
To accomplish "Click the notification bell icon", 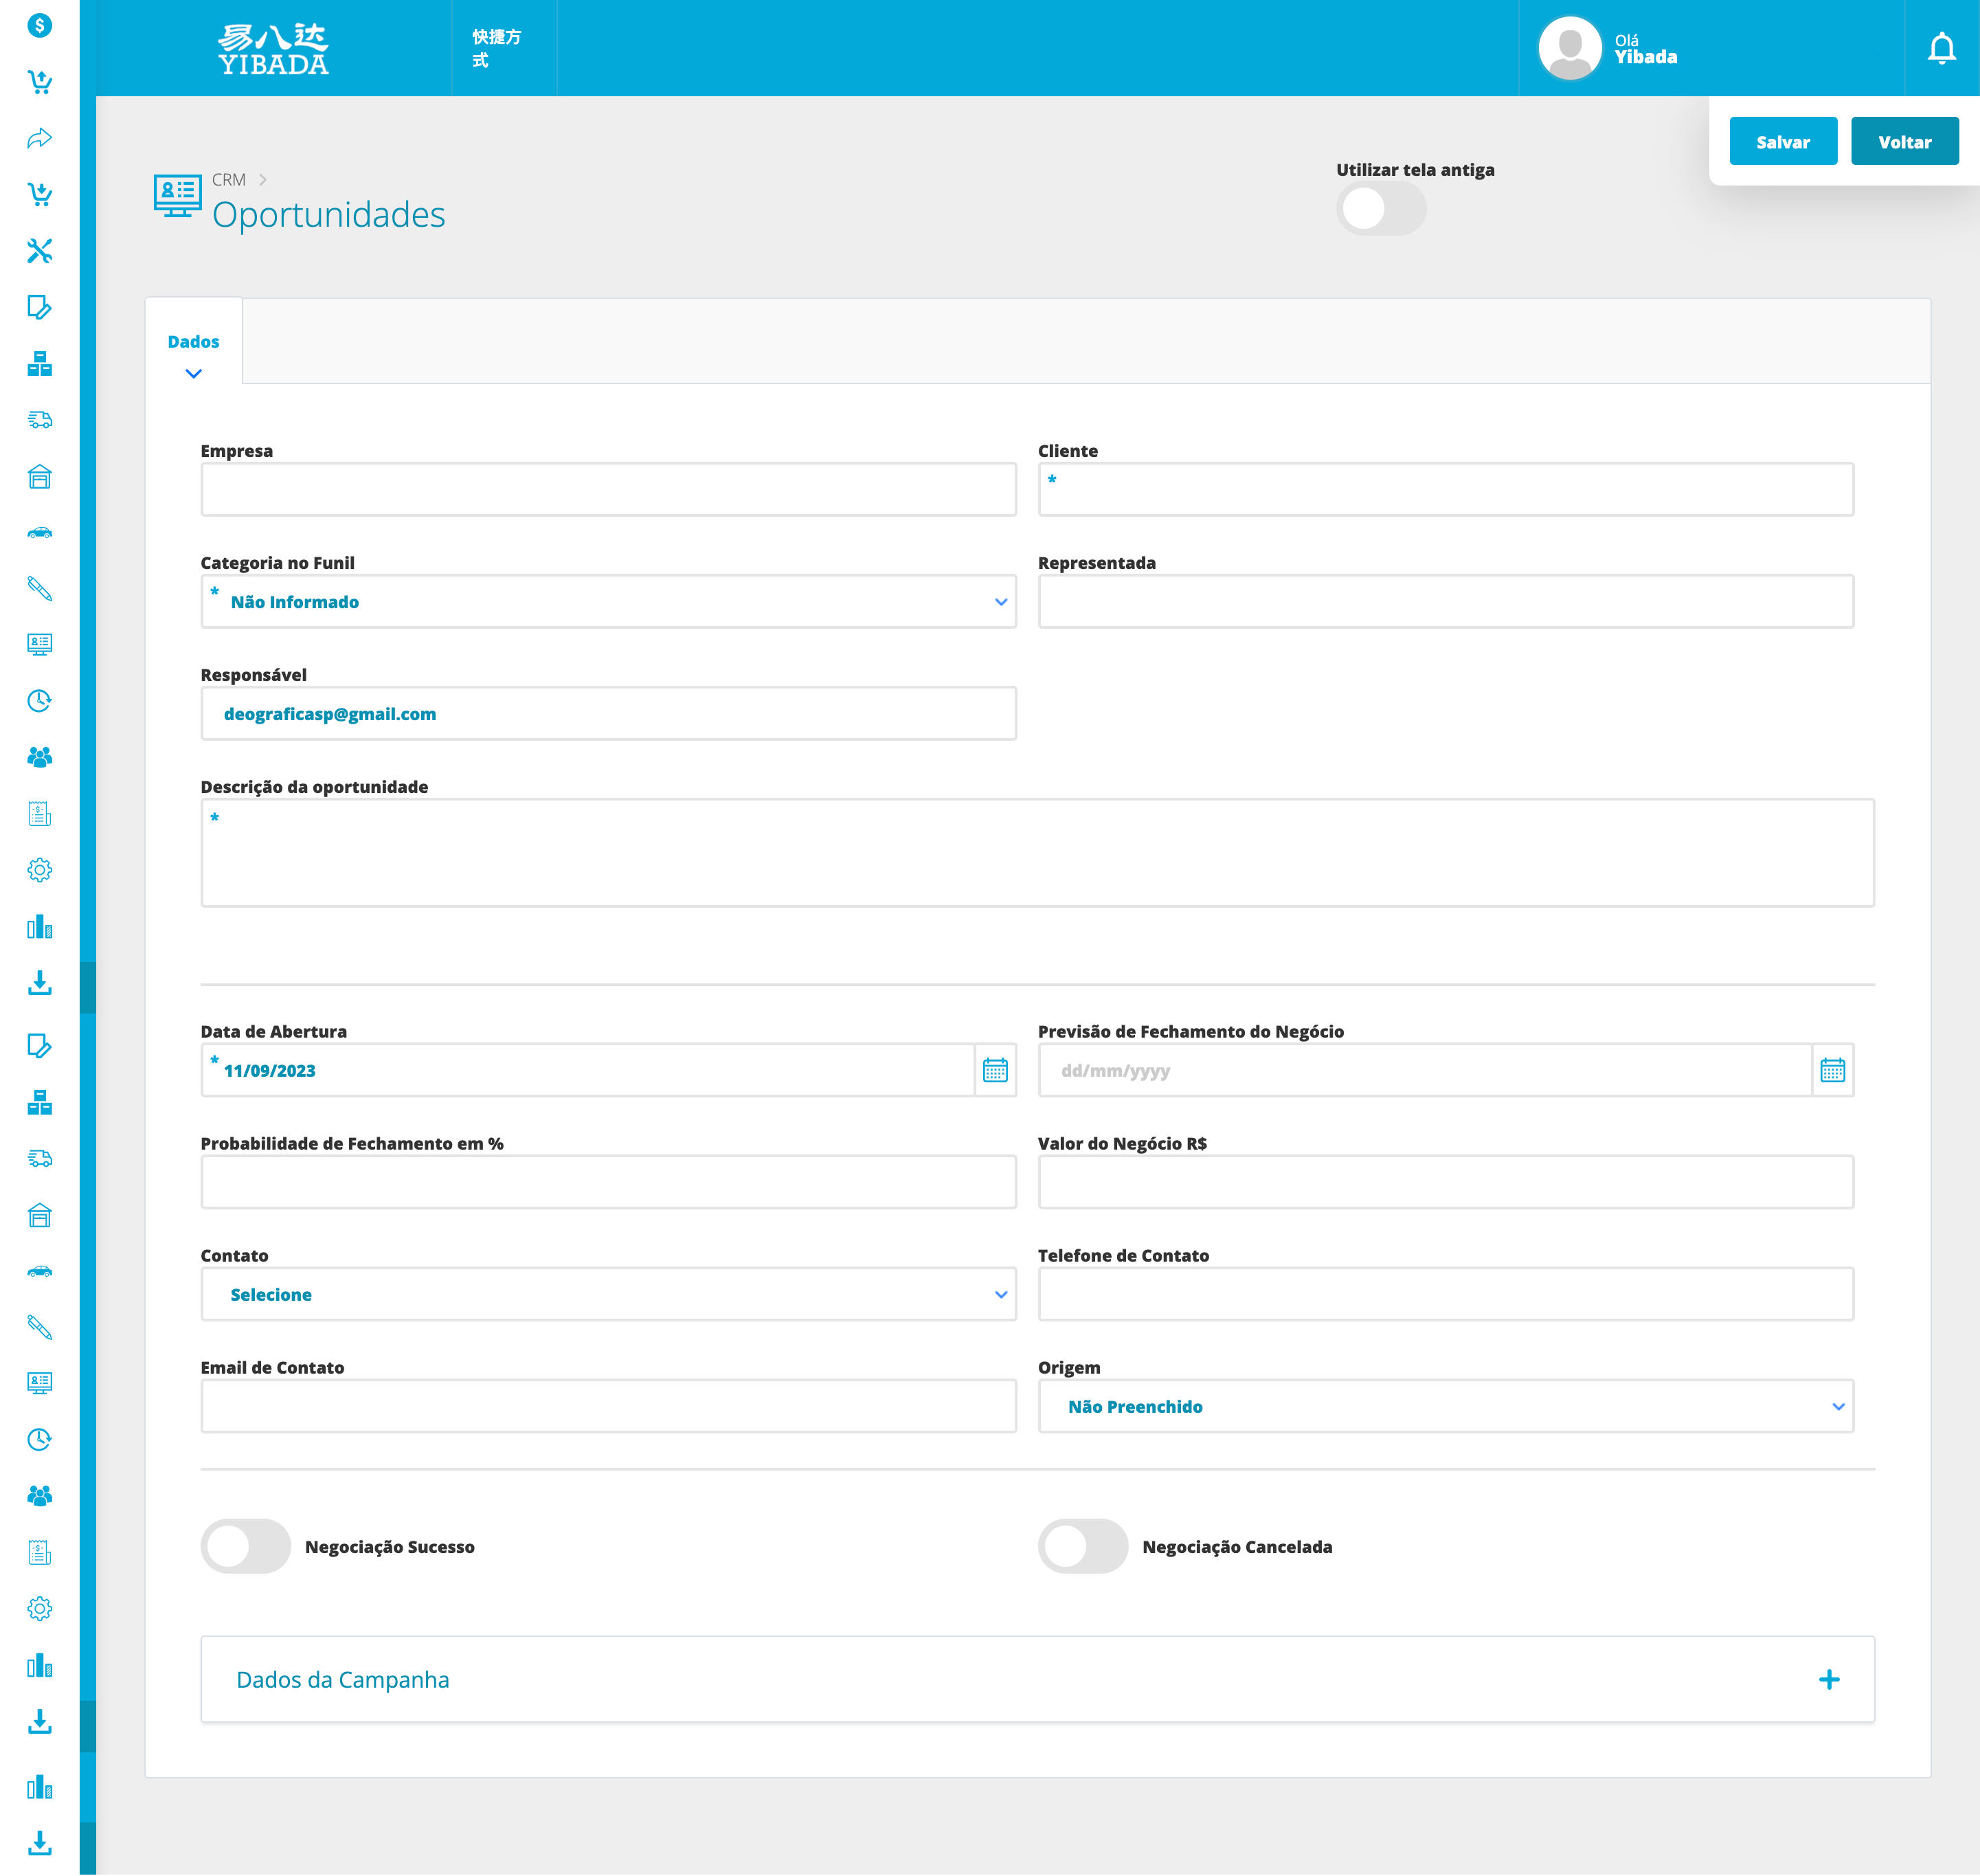I will pyautogui.click(x=1941, y=48).
